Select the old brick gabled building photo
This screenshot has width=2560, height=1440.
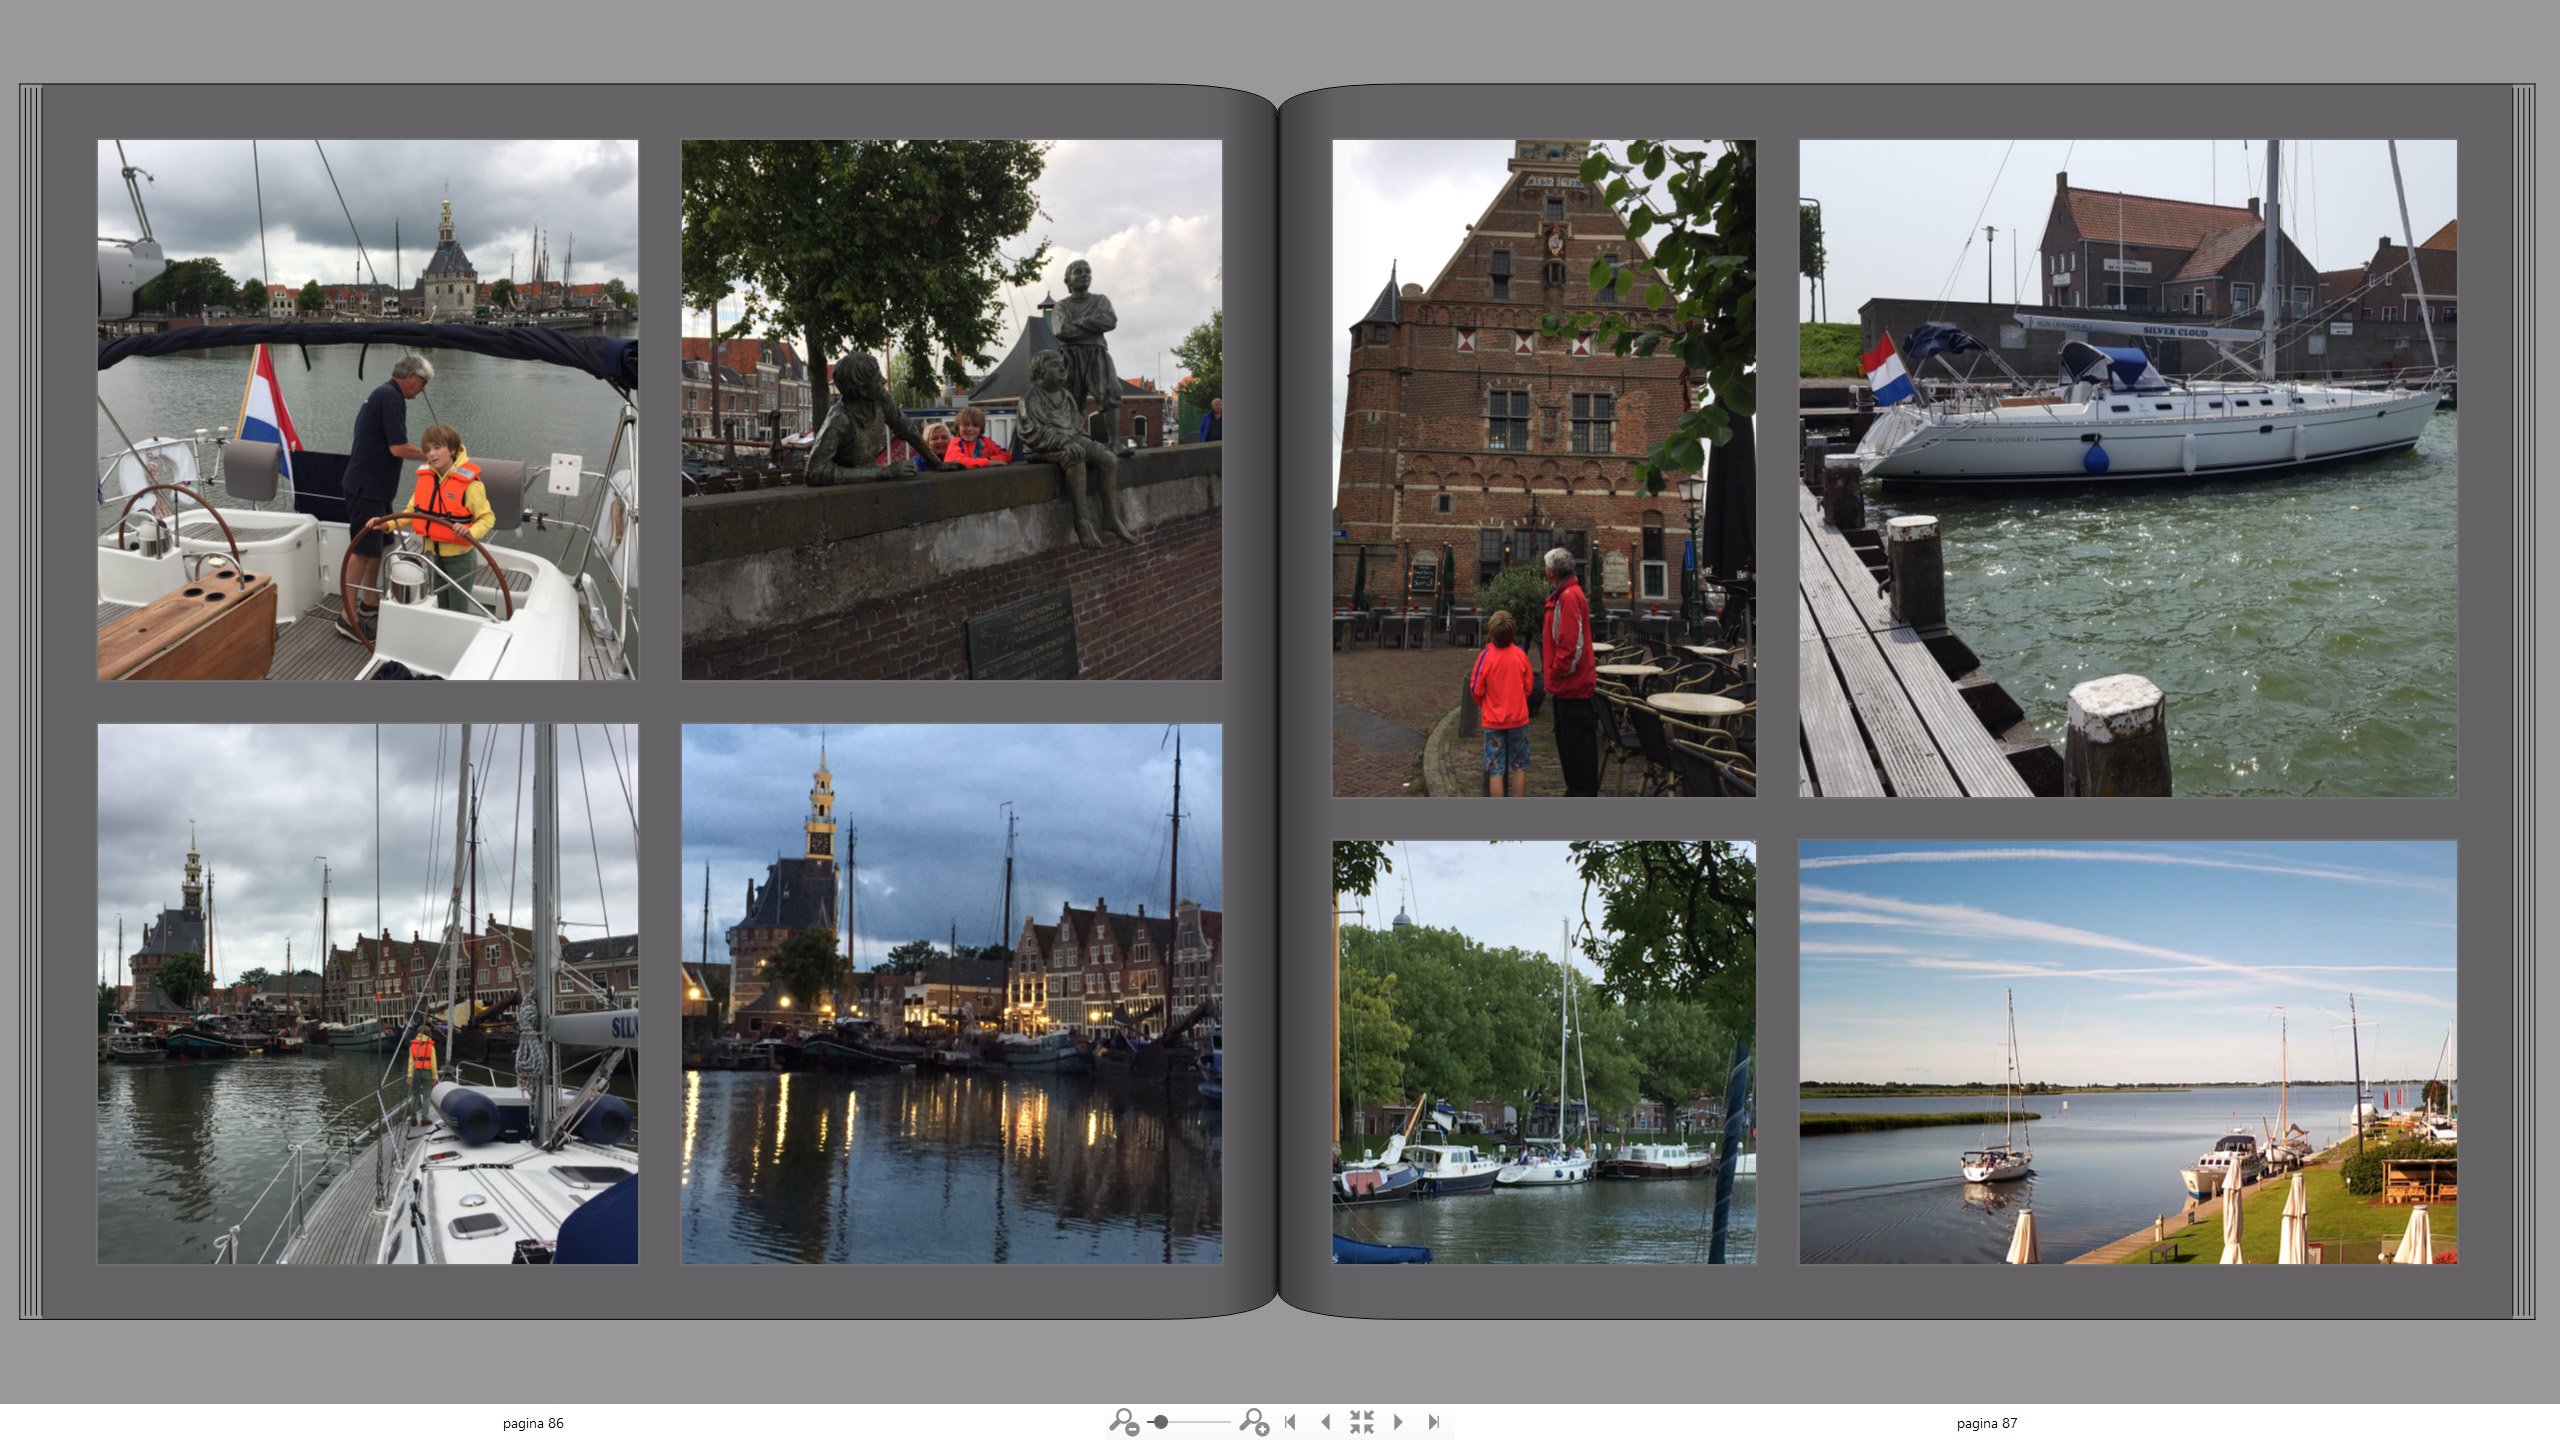click(x=1543, y=468)
